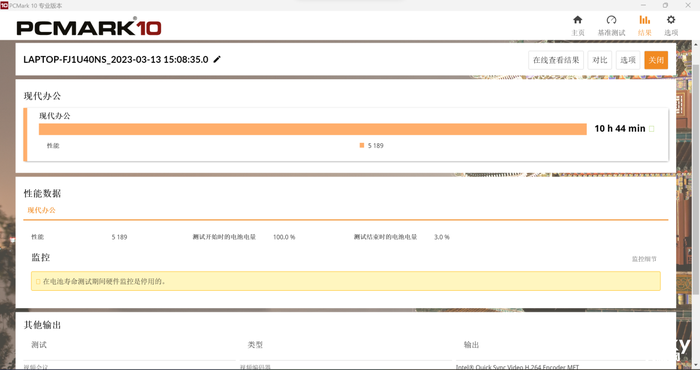
Task: Click the vertical scrollbar on the right
Action: tap(696, 179)
